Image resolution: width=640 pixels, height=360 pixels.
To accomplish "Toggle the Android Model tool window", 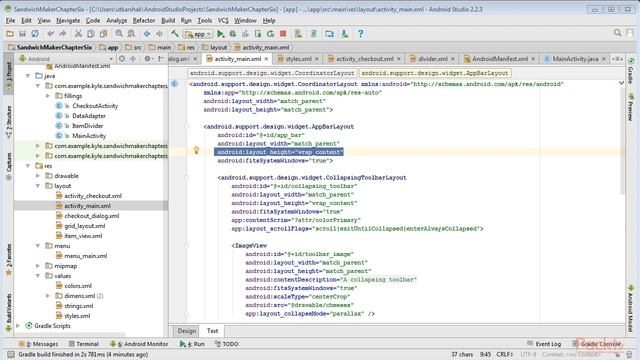I will coord(631,309).
